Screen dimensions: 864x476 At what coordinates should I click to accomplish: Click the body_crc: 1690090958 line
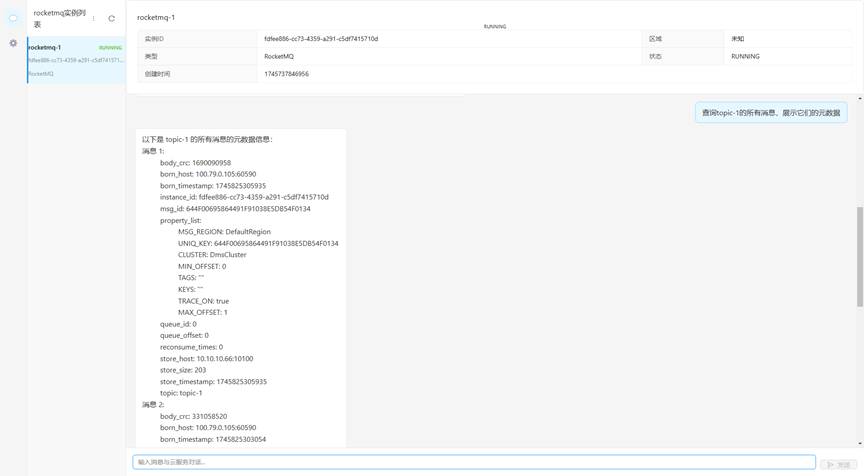(x=196, y=163)
